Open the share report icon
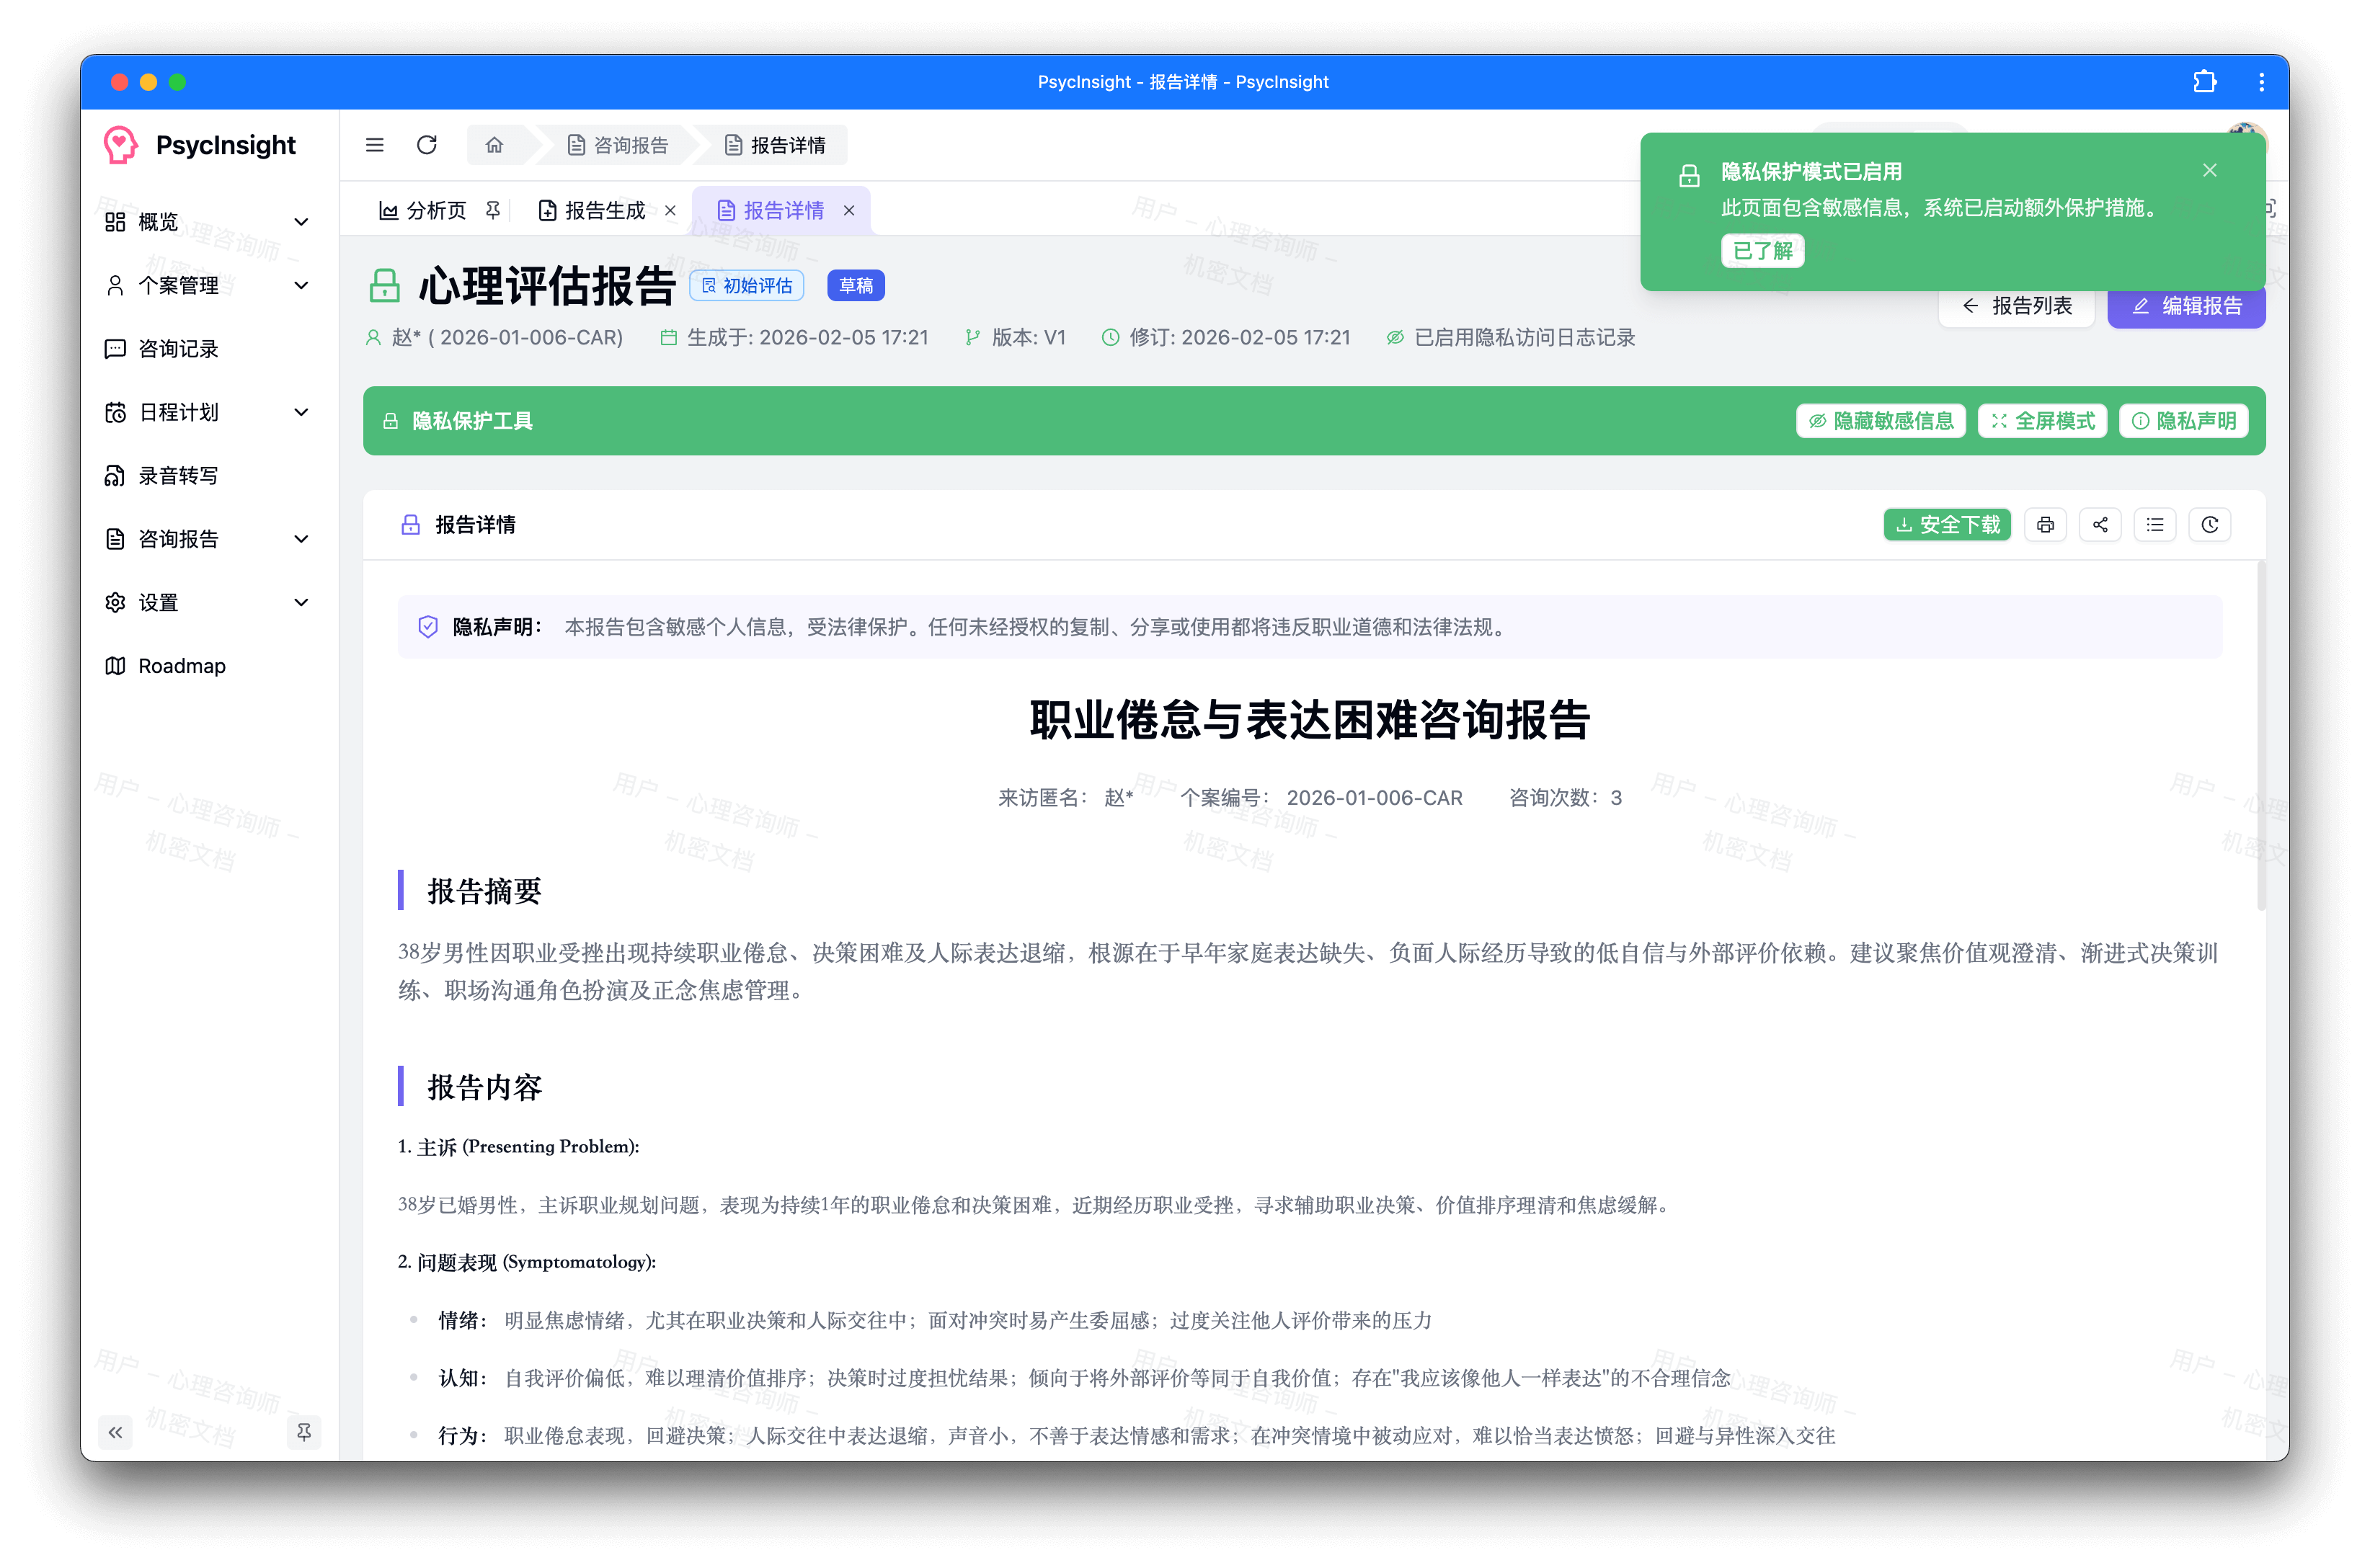2370x1568 pixels. [x=2100, y=524]
